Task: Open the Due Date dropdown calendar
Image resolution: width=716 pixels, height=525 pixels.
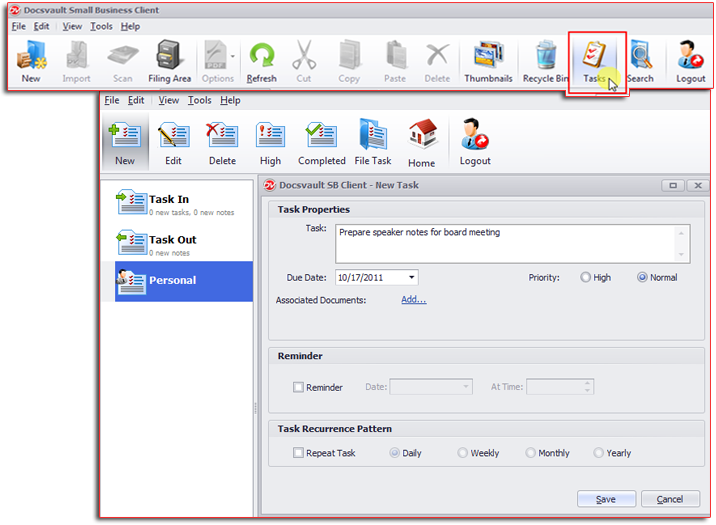Action: coord(411,278)
